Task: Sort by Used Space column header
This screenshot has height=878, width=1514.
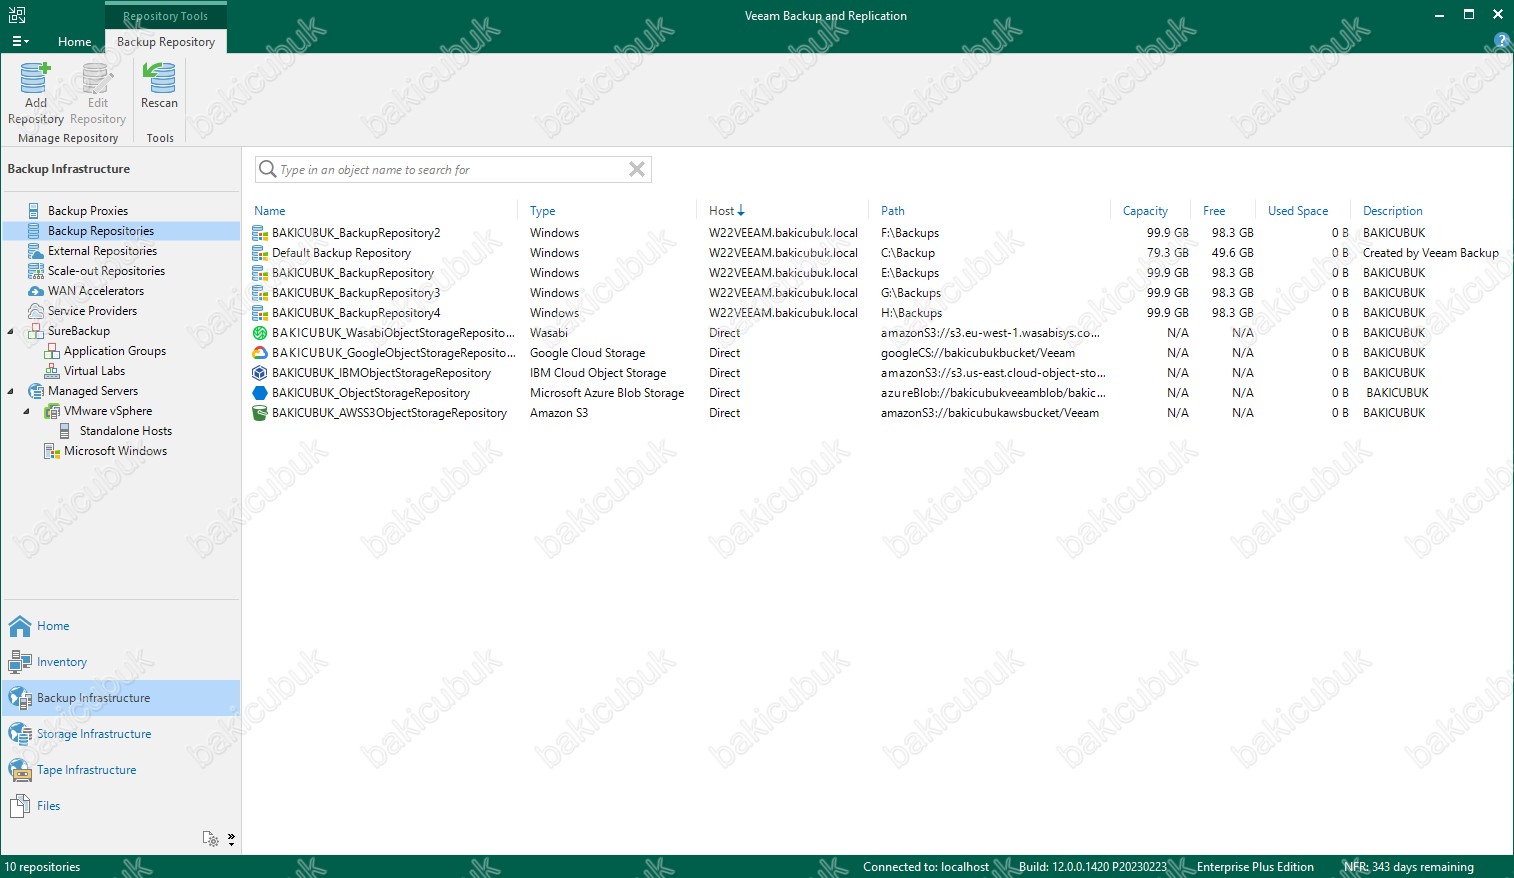Action: 1298,211
